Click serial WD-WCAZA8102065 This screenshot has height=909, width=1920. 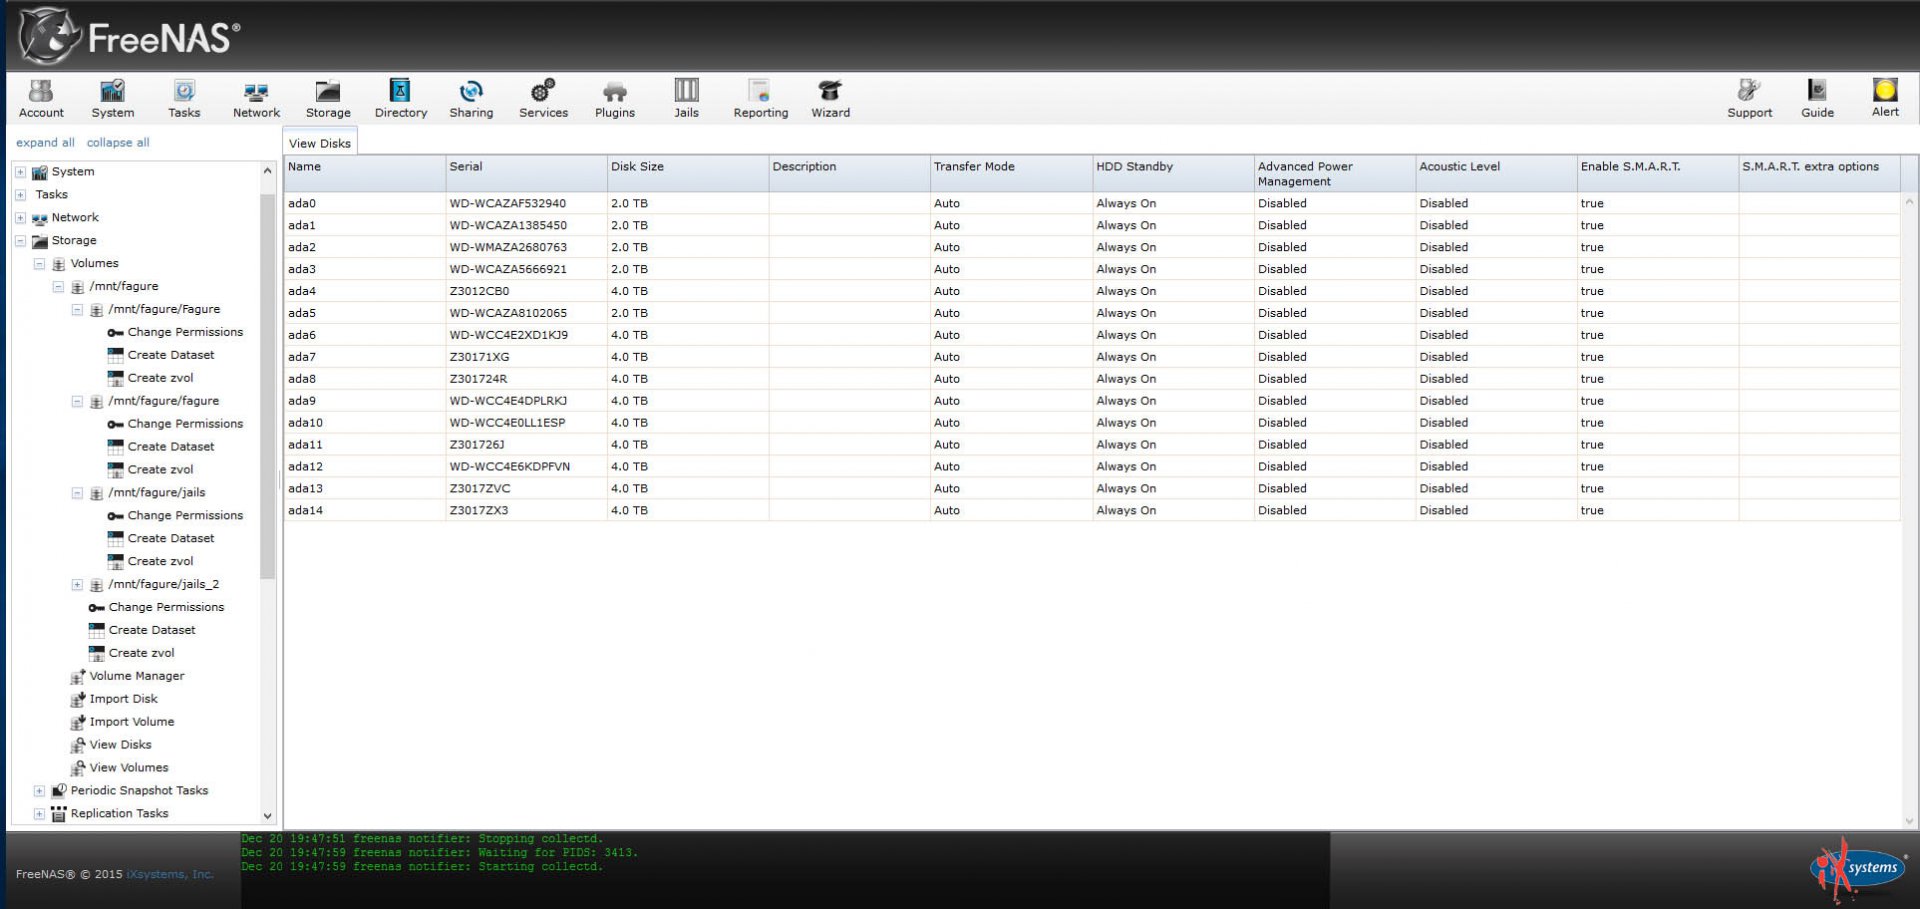click(x=508, y=313)
